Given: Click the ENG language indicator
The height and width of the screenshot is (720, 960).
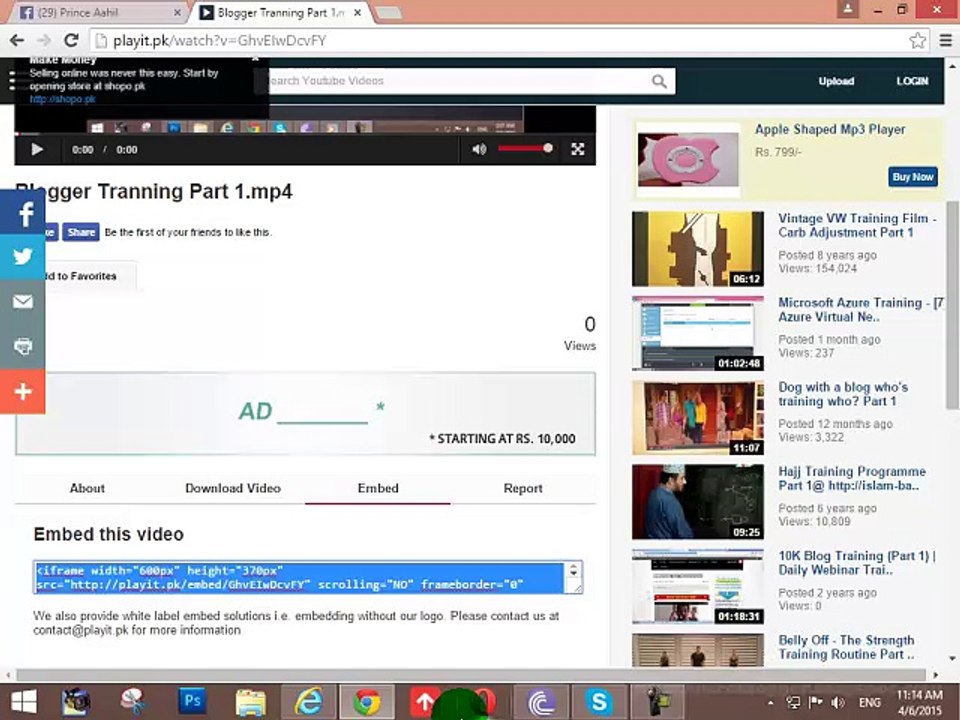Looking at the screenshot, I should 869,702.
